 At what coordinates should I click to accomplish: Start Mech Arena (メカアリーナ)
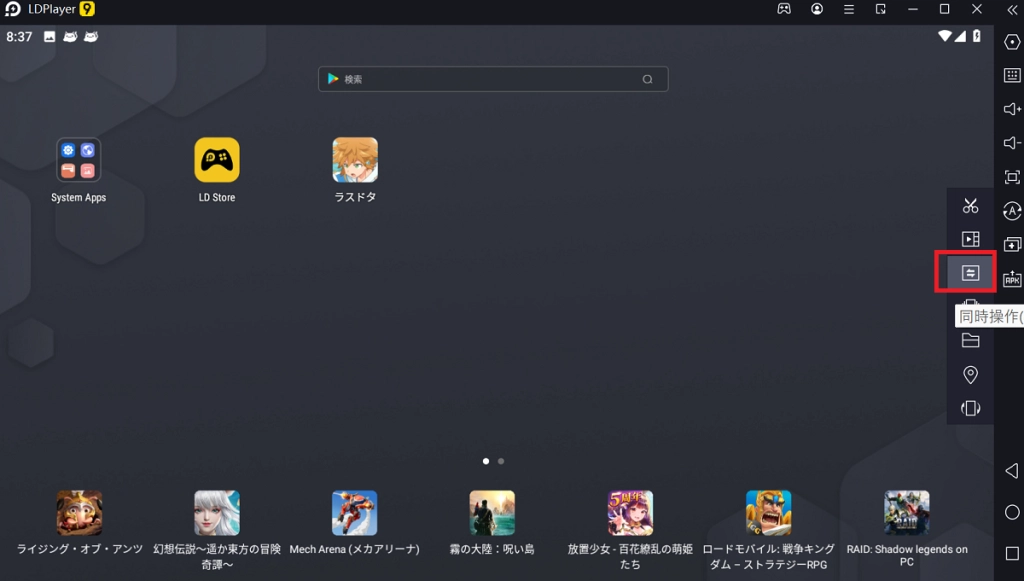(x=355, y=513)
